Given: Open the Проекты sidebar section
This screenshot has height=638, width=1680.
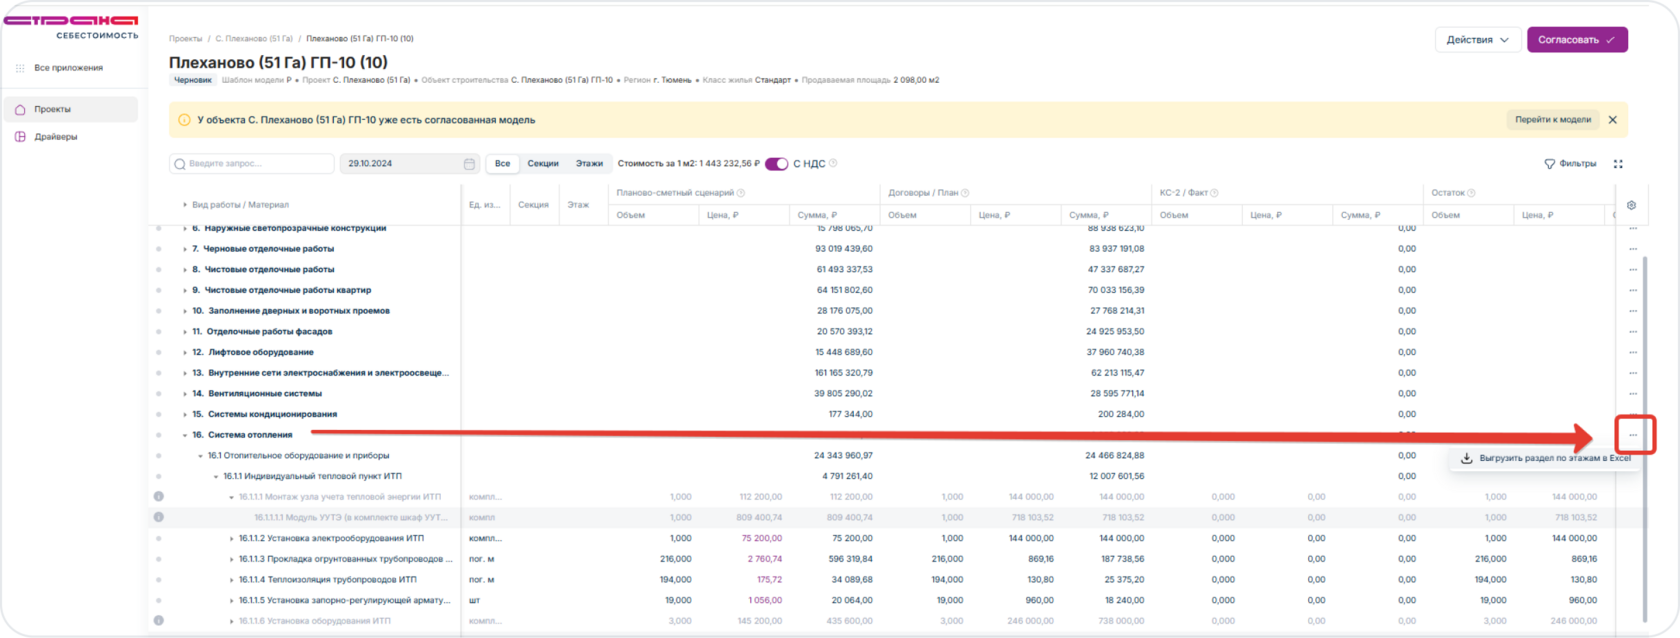Looking at the screenshot, I should 70,109.
